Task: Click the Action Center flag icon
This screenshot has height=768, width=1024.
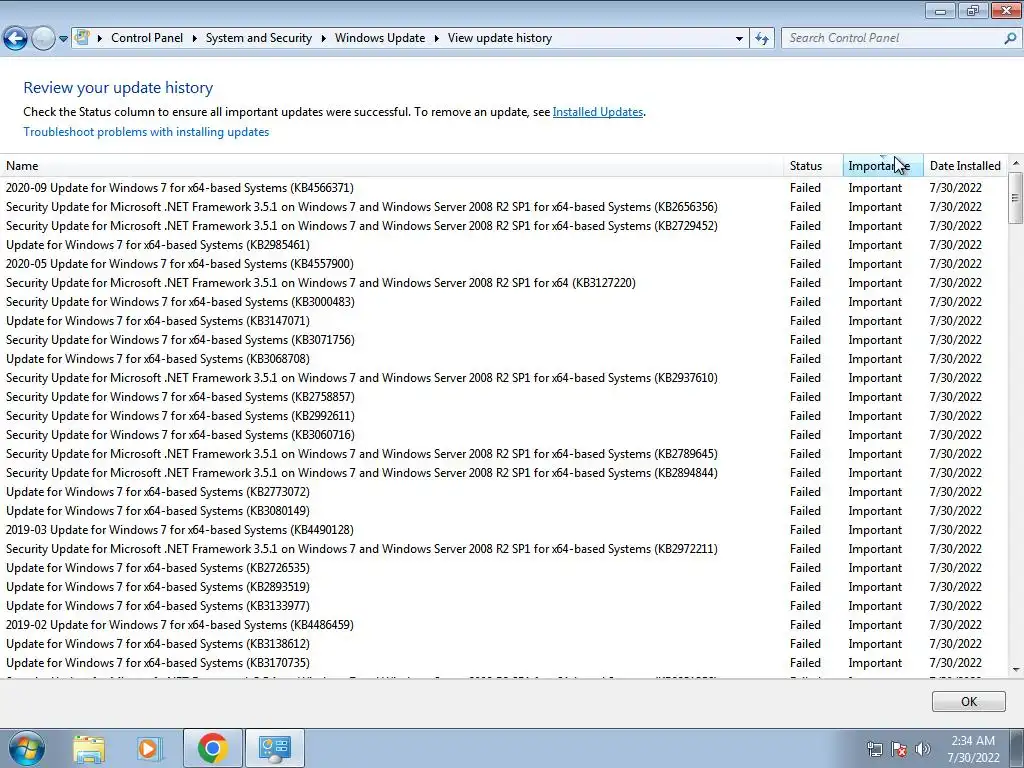Action: (899, 749)
